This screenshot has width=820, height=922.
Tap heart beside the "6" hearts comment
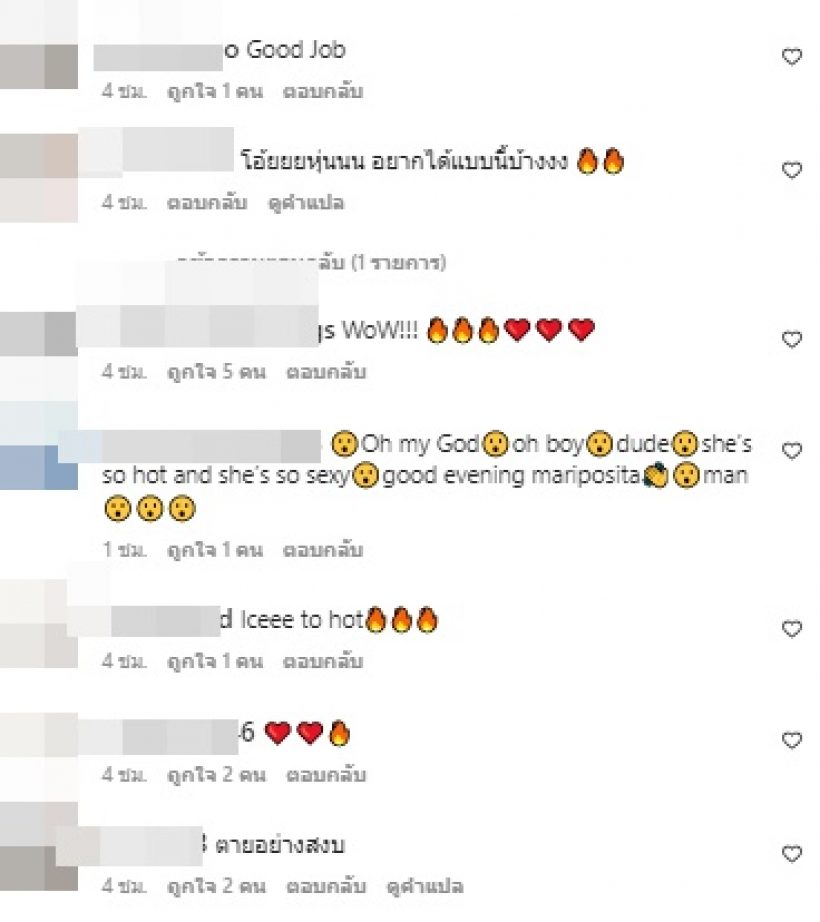[x=791, y=740]
